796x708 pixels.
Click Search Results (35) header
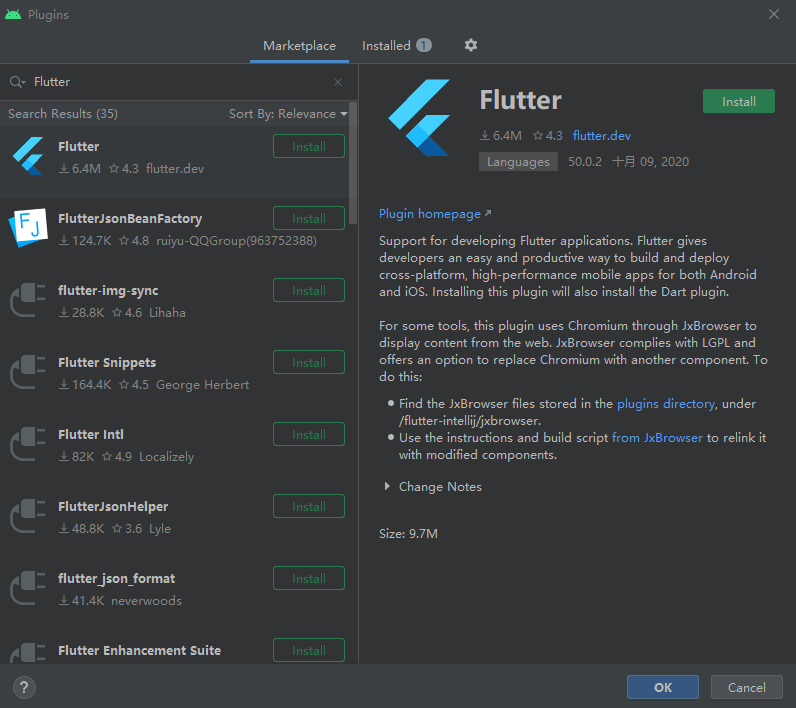(x=63, y=114)
